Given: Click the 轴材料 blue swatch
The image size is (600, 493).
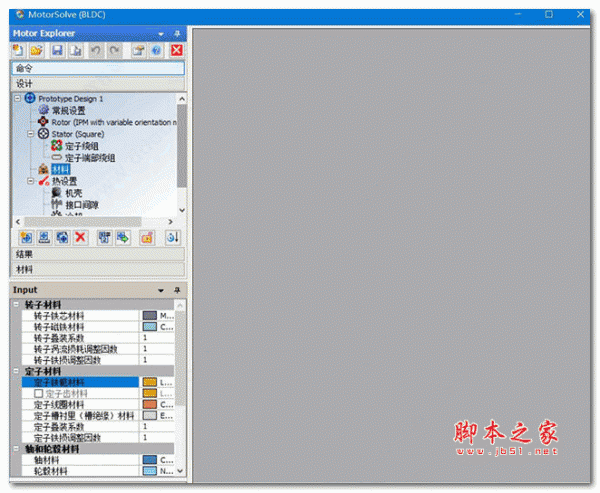Looking at the screenshot, I should (150, 460).
